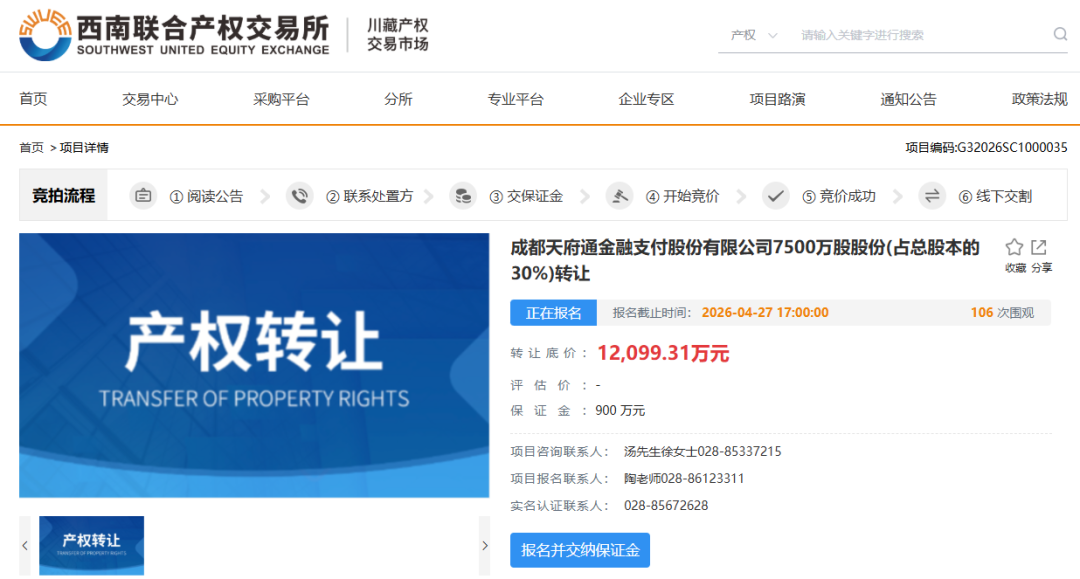Click the next thumbnail arrow
This screenshot has height=579, width=1080.
pos(485,545)
